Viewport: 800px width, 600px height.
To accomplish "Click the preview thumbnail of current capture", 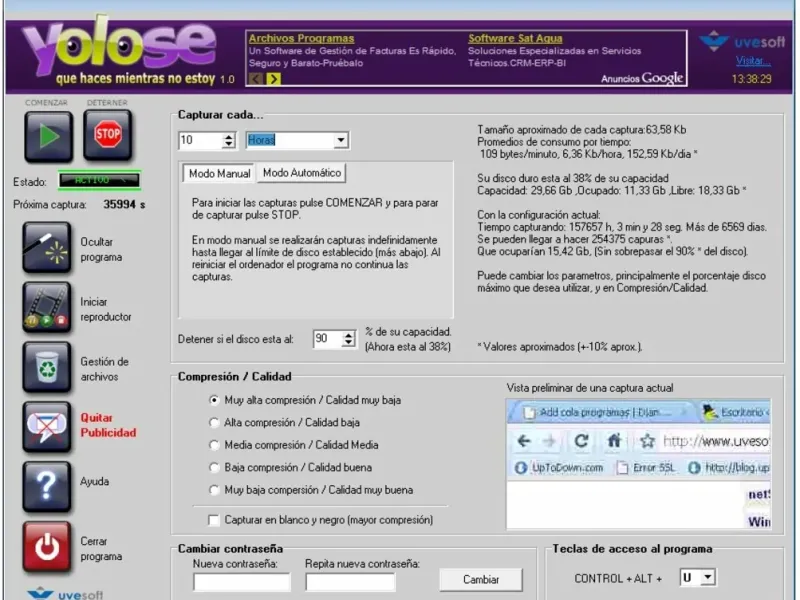I will (638, 464).
